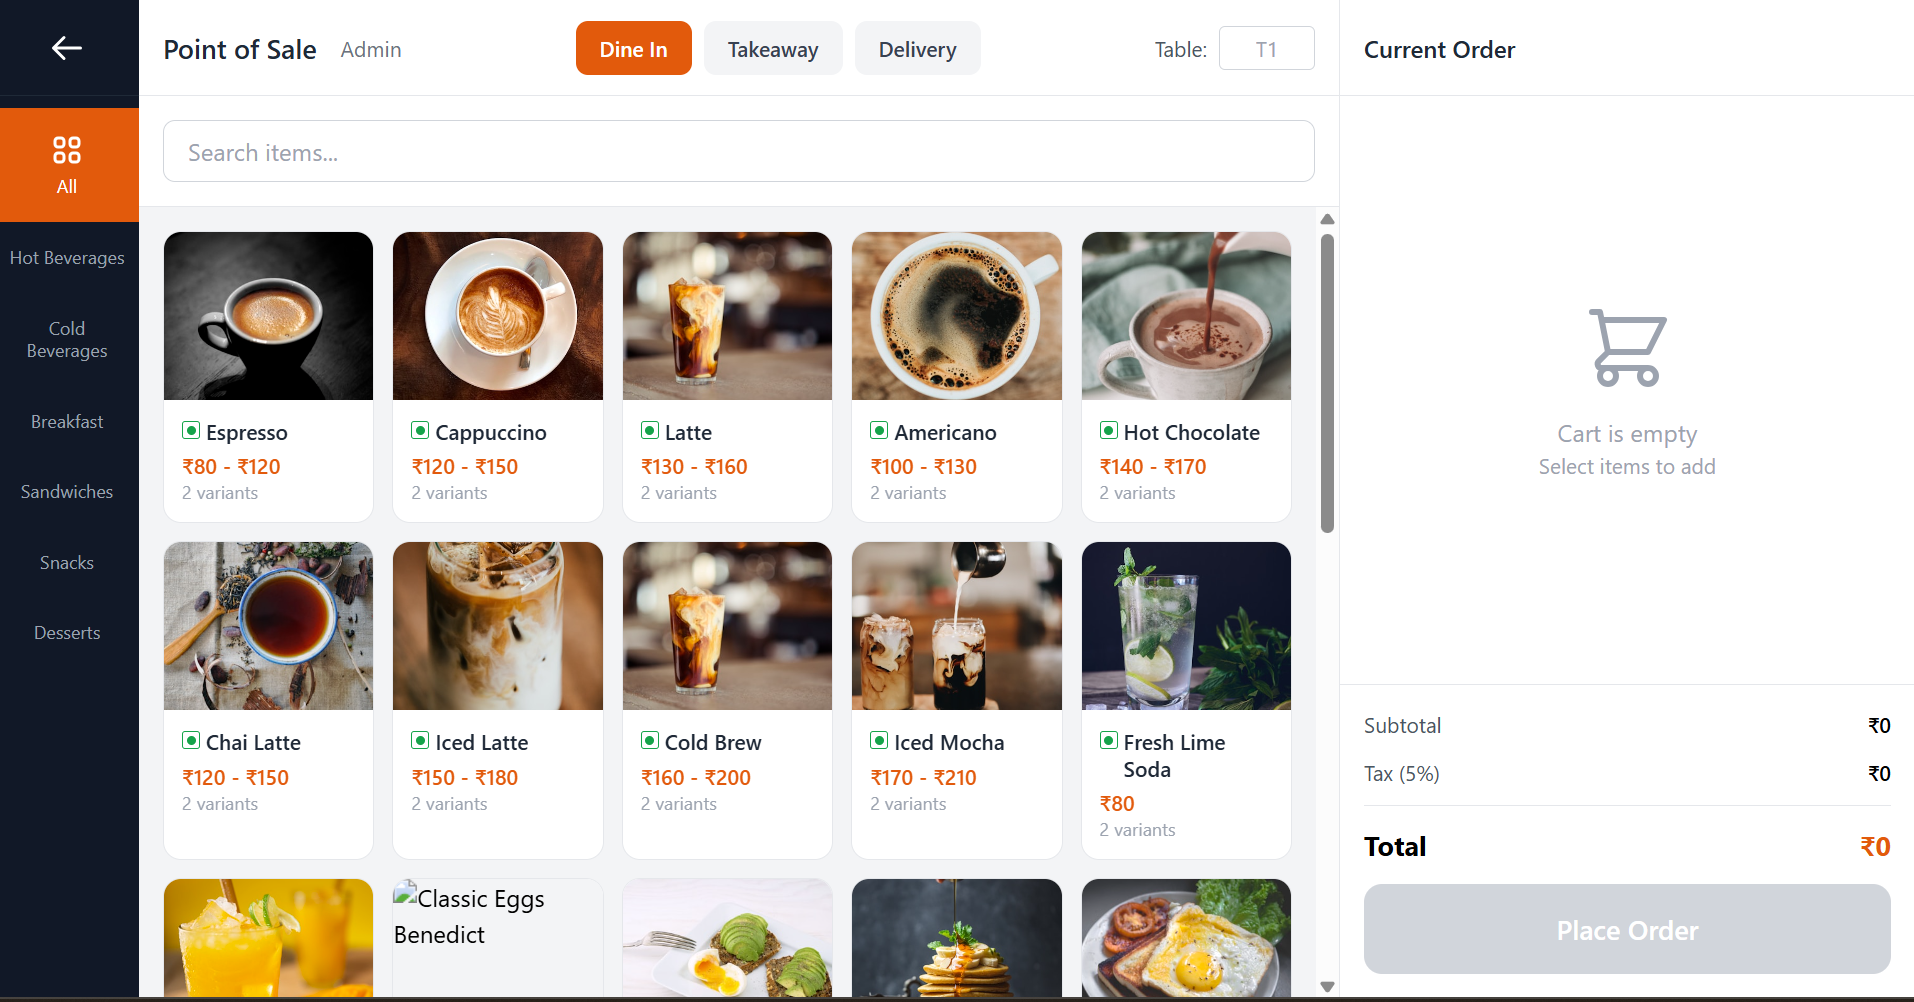This screenshot has width=1914, height=1002.
Task: Click the veg indicator on the Hot Chocolate card
Action: (1108, 430)
